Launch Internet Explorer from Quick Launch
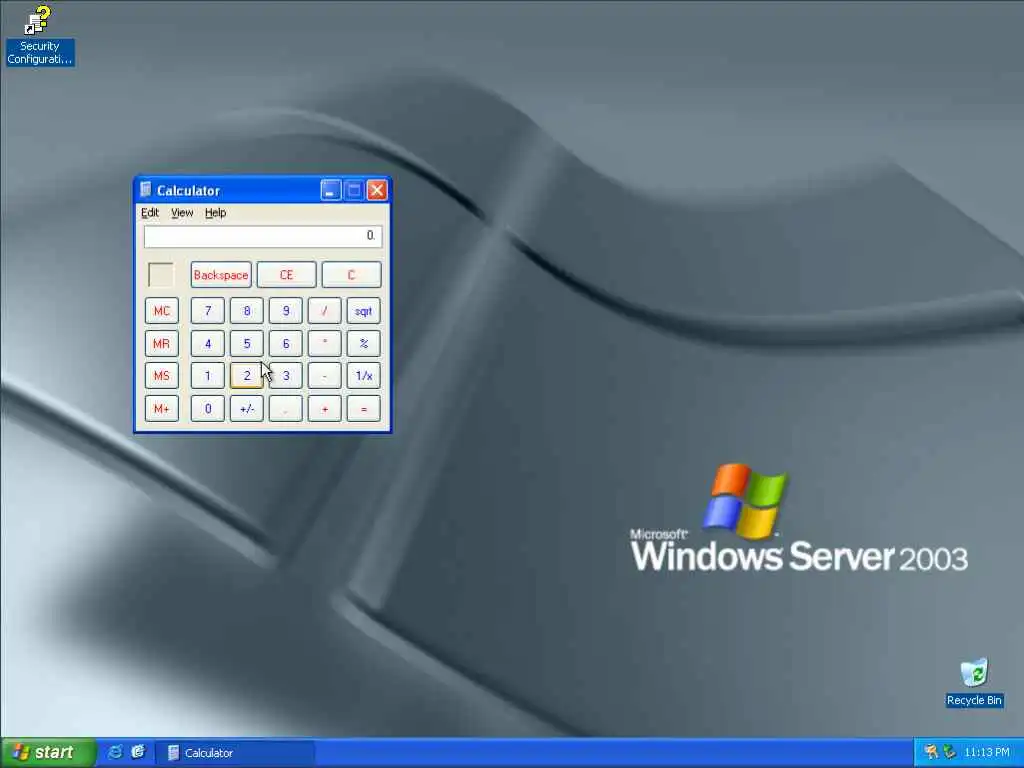This screenshot has height=768, width=1024. [115, 752]
